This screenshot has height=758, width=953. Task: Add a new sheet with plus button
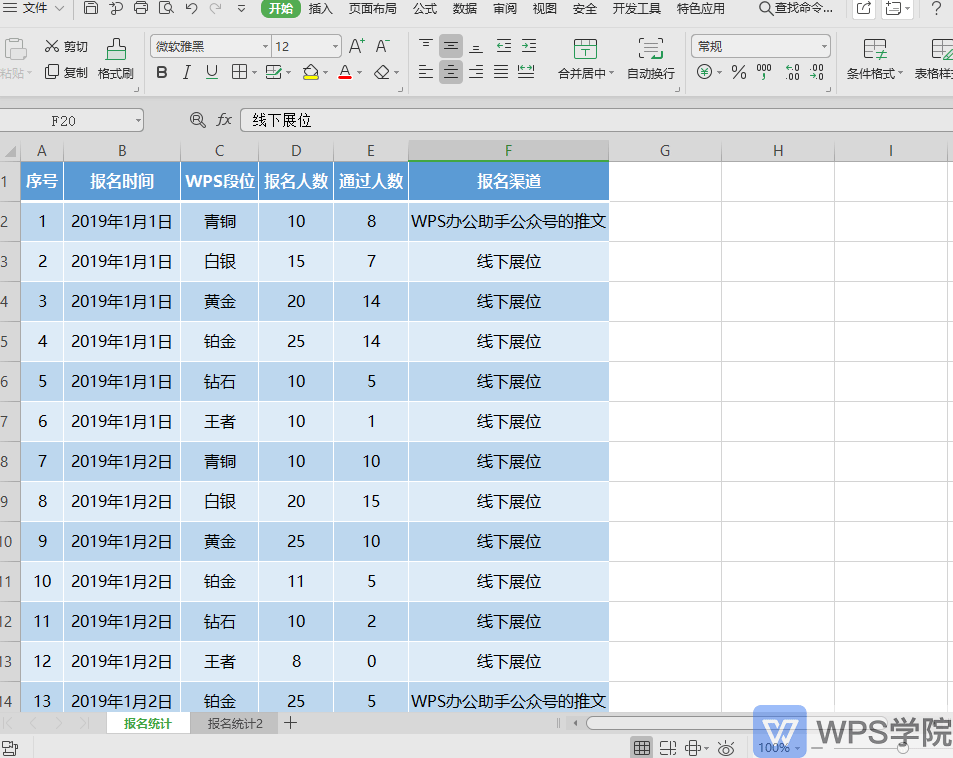click(x=291, y=723)
